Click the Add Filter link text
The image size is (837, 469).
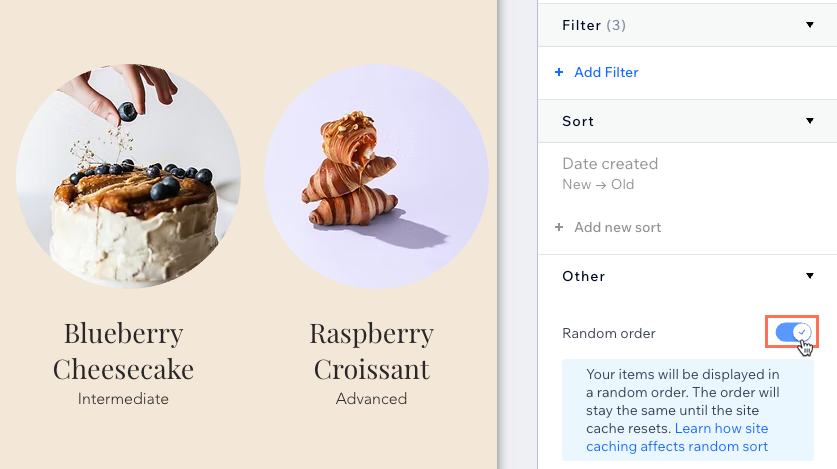click(606, 72)
